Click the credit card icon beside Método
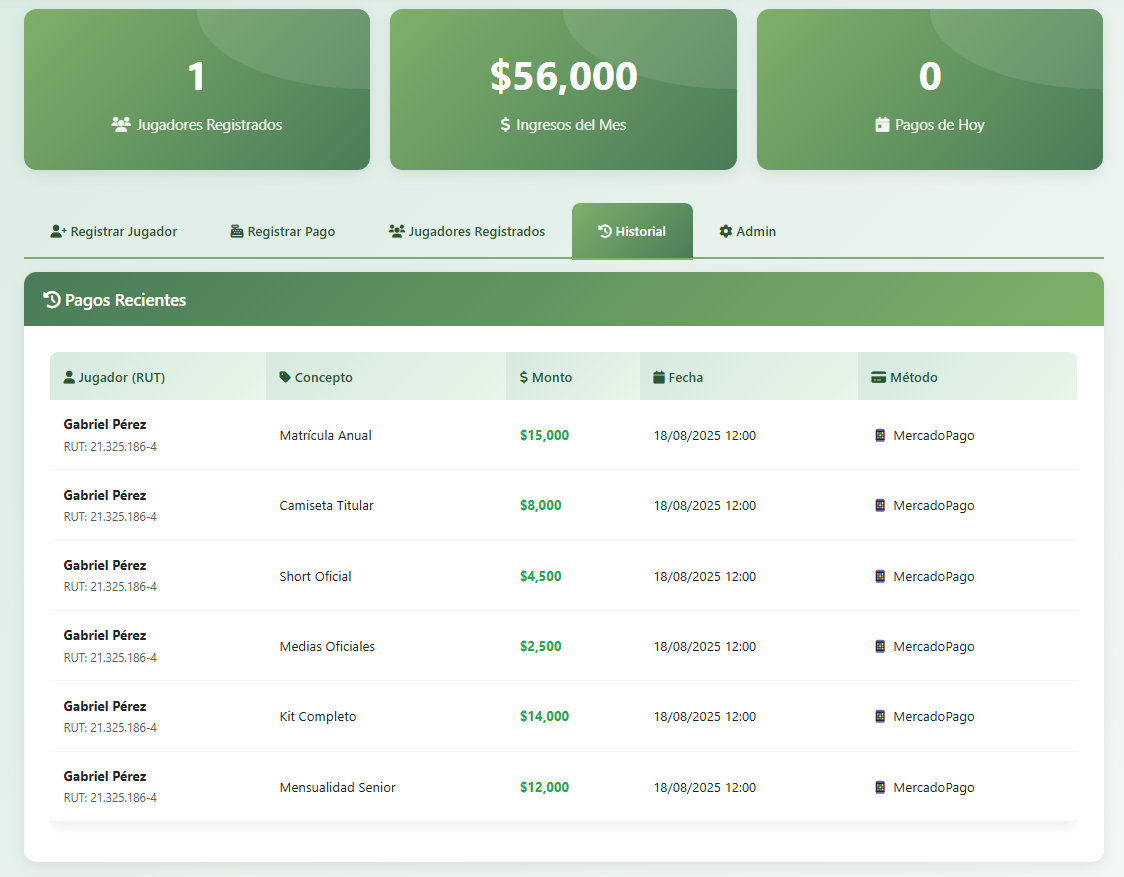1124x877 pixels. [x=878, y=377]
